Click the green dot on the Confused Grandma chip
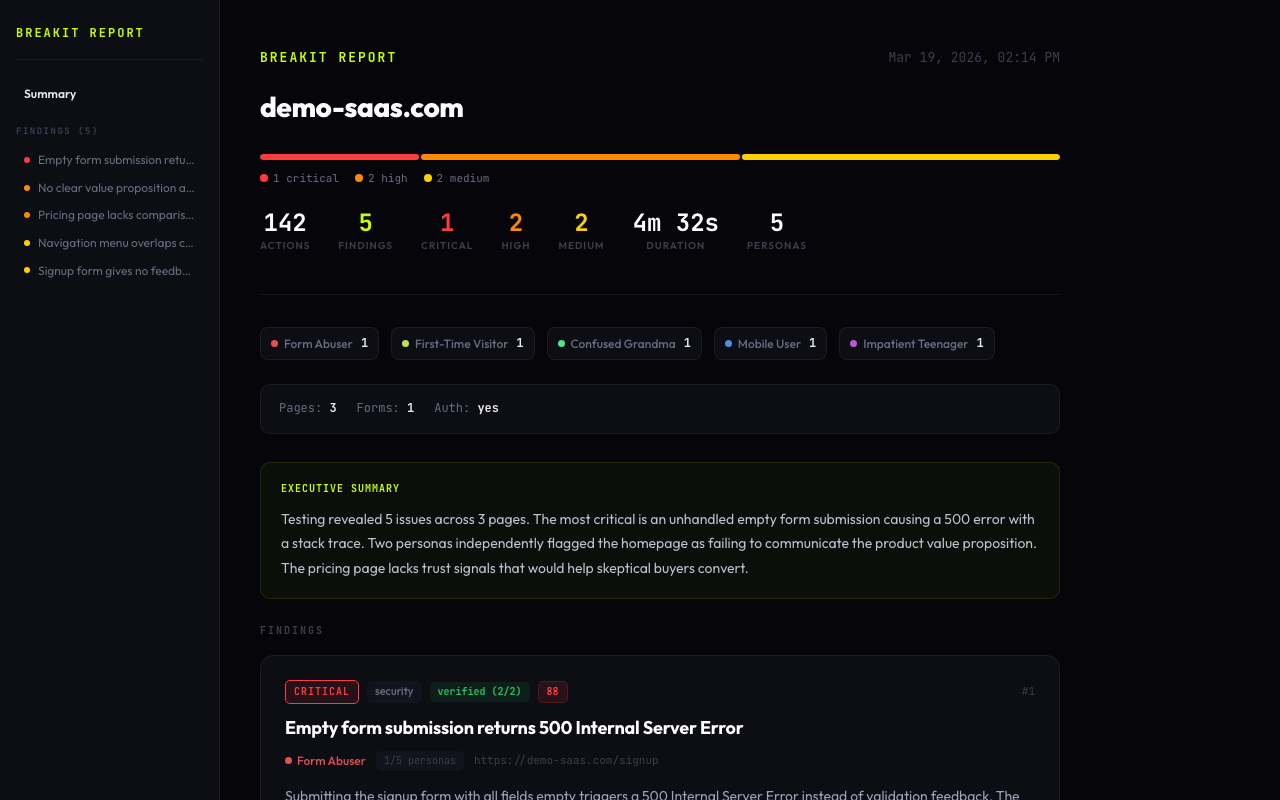Screen dimensions: 1280x800 pos(561,343)
